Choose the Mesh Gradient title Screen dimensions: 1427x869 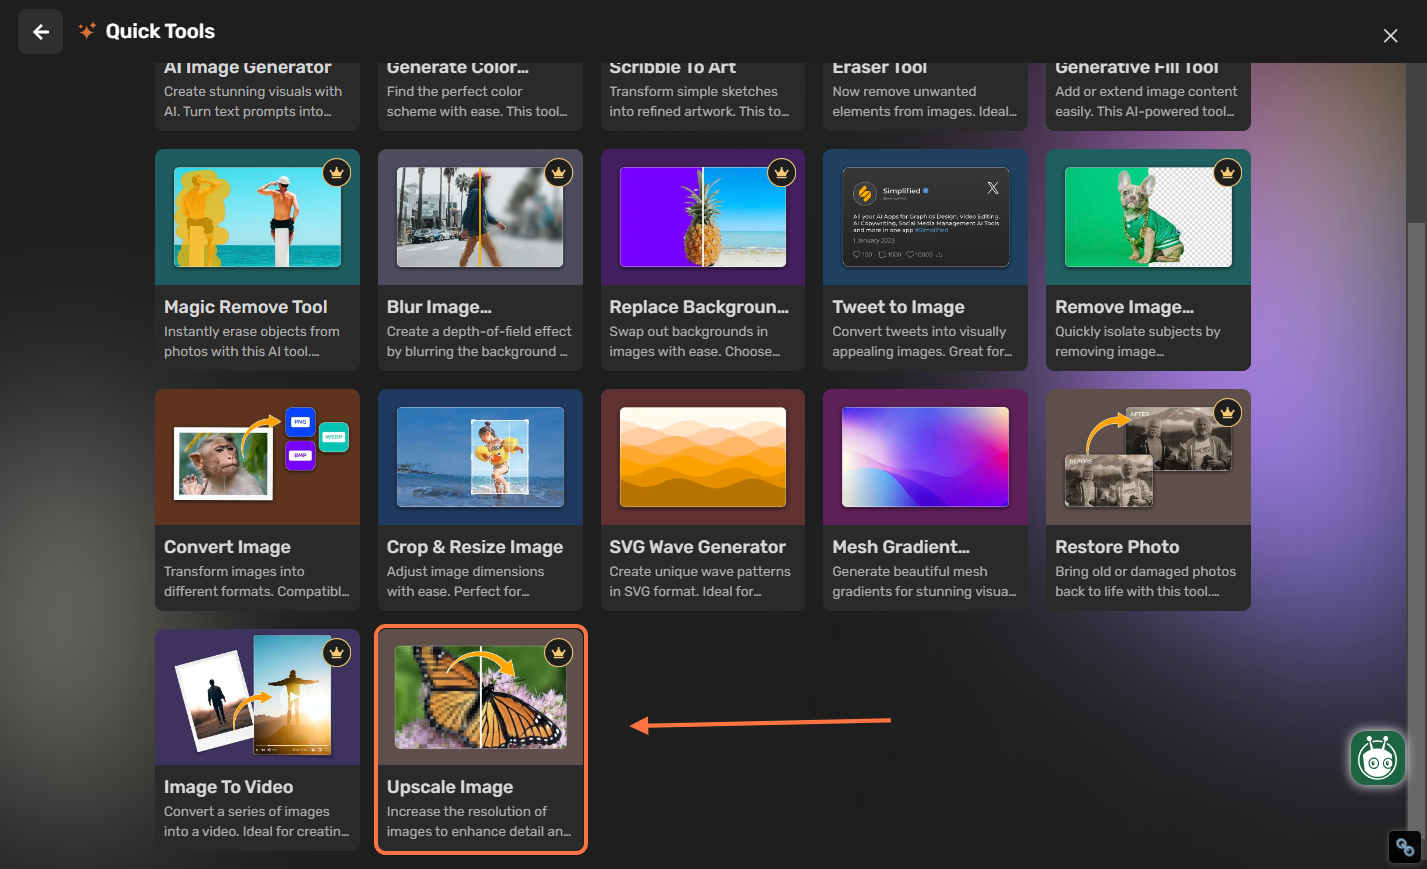(x=901, y=547)
